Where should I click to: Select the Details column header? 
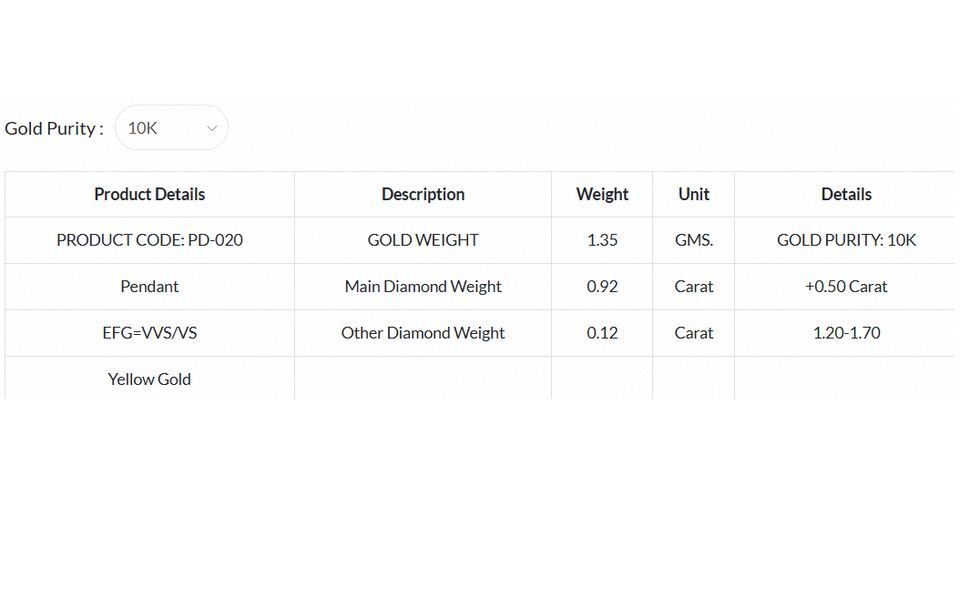[846, 194]
